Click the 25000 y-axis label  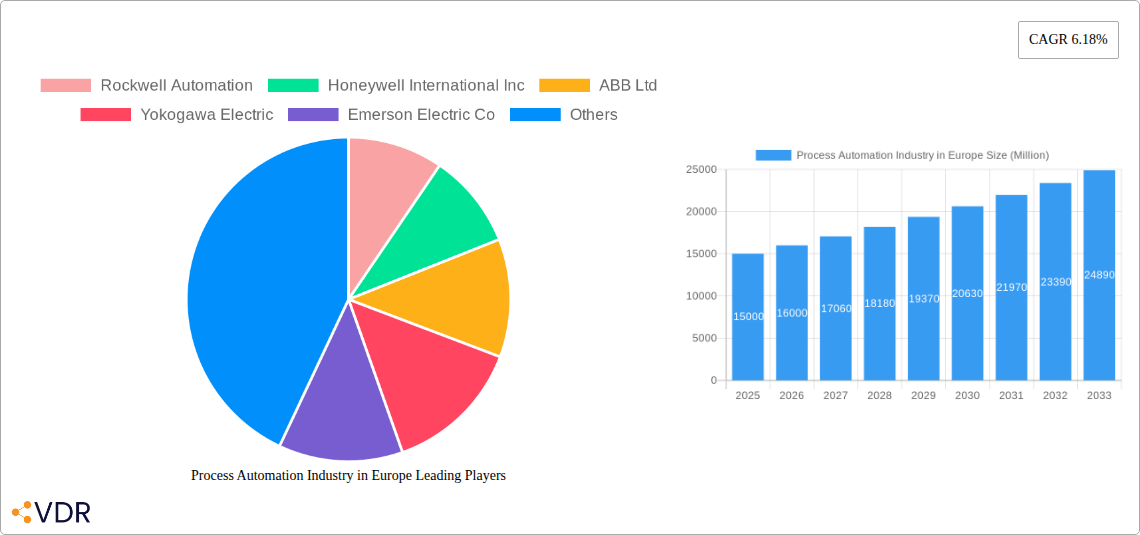click(x=701, y=169)
